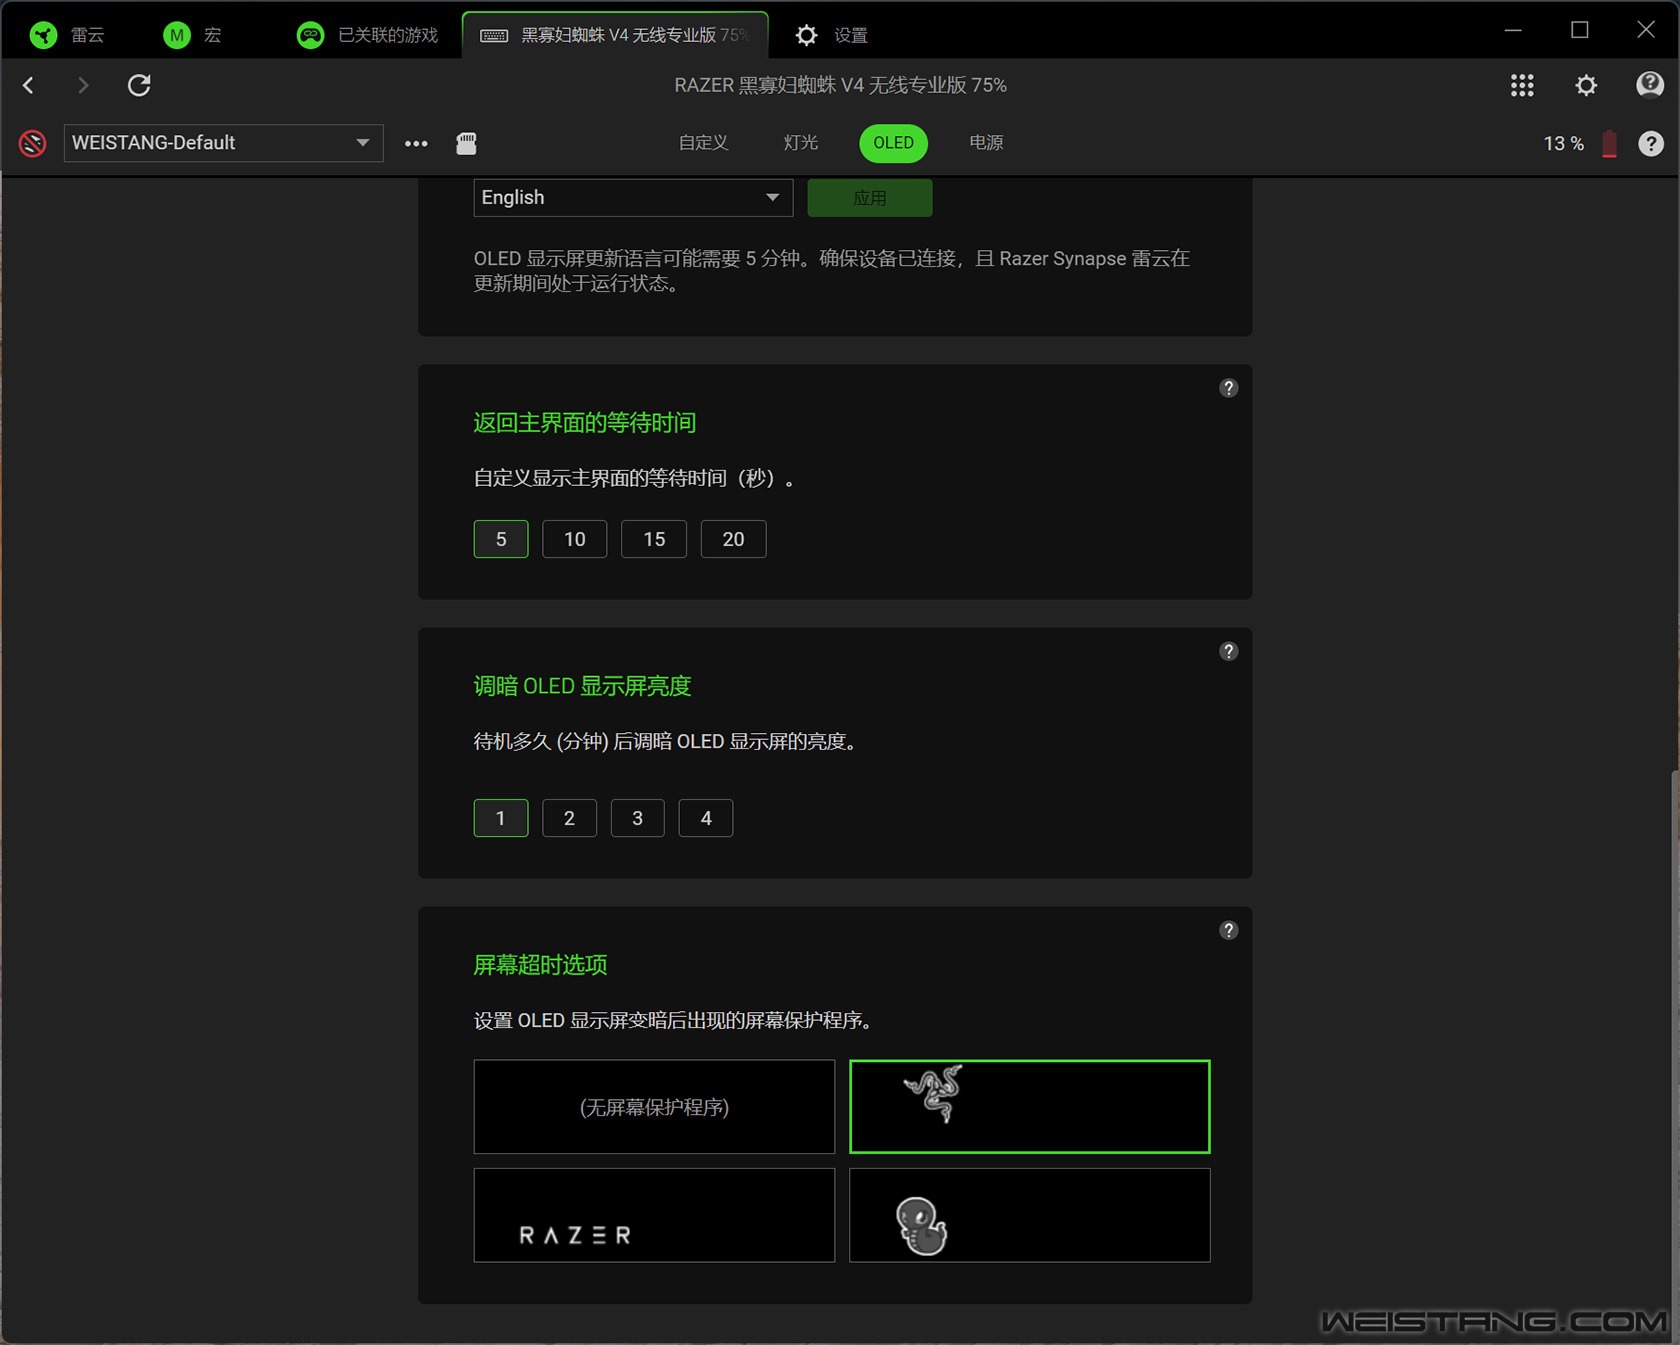Click the 应用 apply button

point(869,197)
